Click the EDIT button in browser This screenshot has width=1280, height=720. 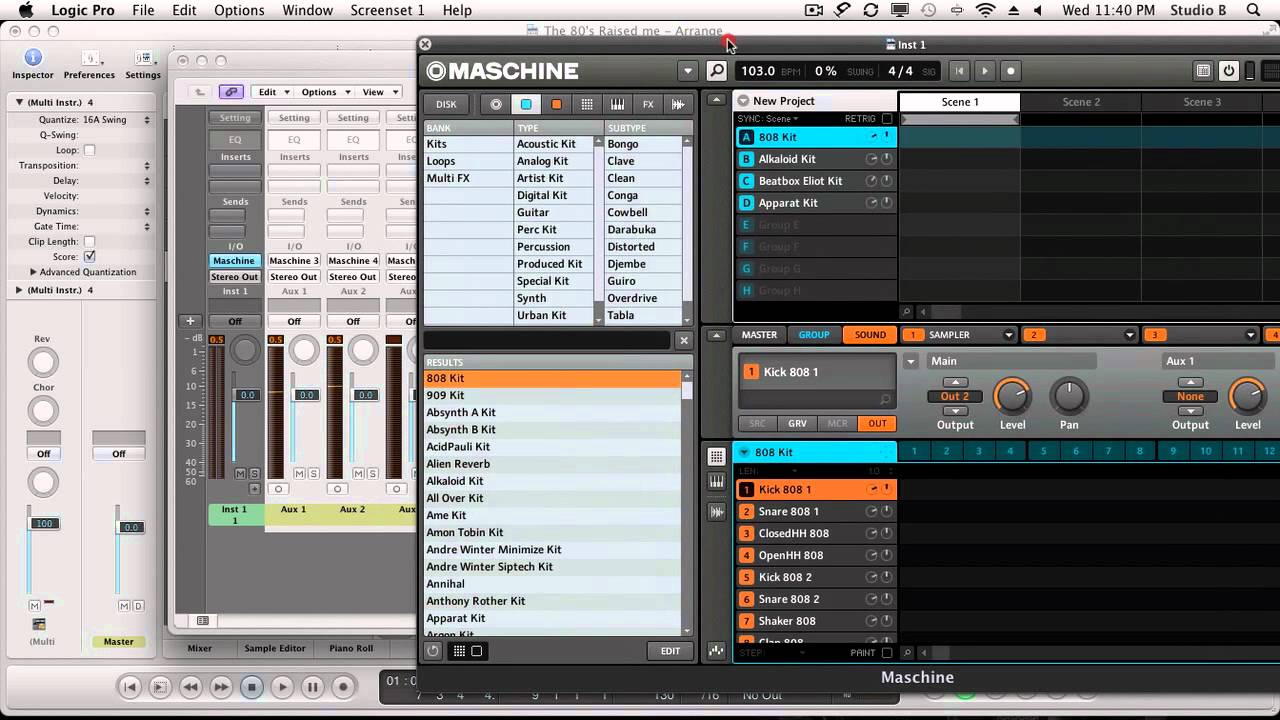point(670,651)
